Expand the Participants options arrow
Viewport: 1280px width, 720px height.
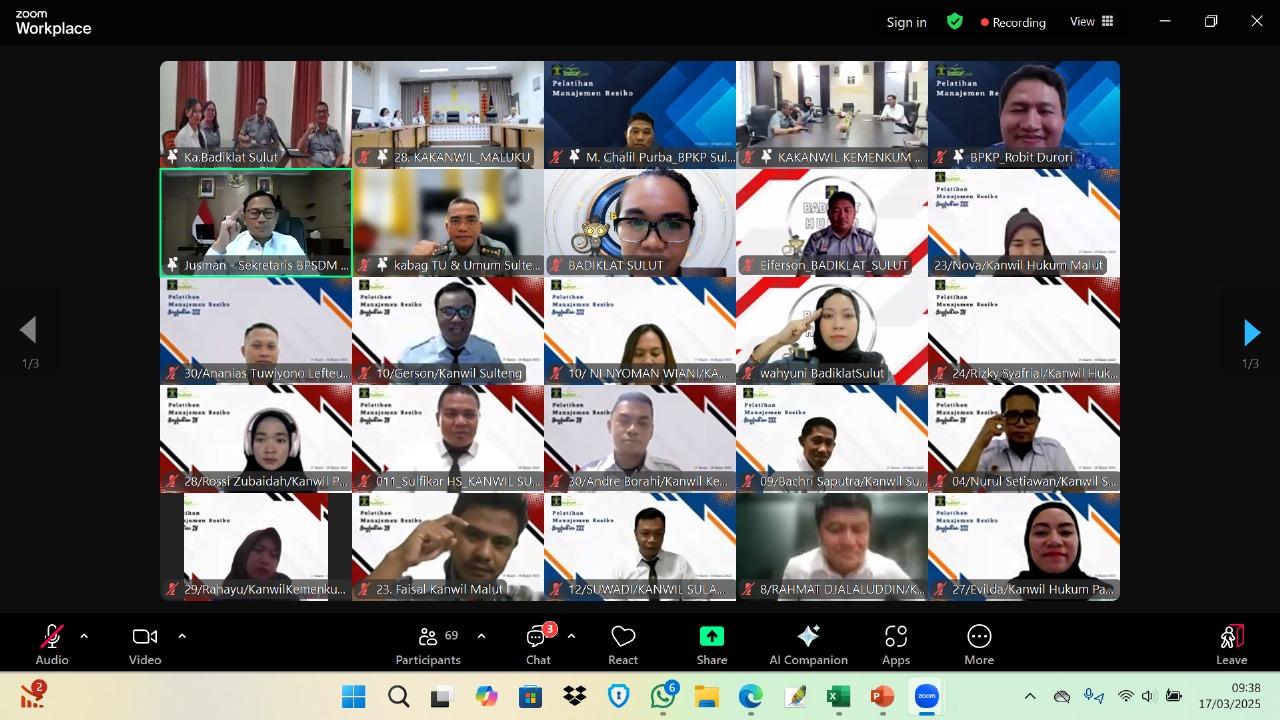click(x=481, y=636)
